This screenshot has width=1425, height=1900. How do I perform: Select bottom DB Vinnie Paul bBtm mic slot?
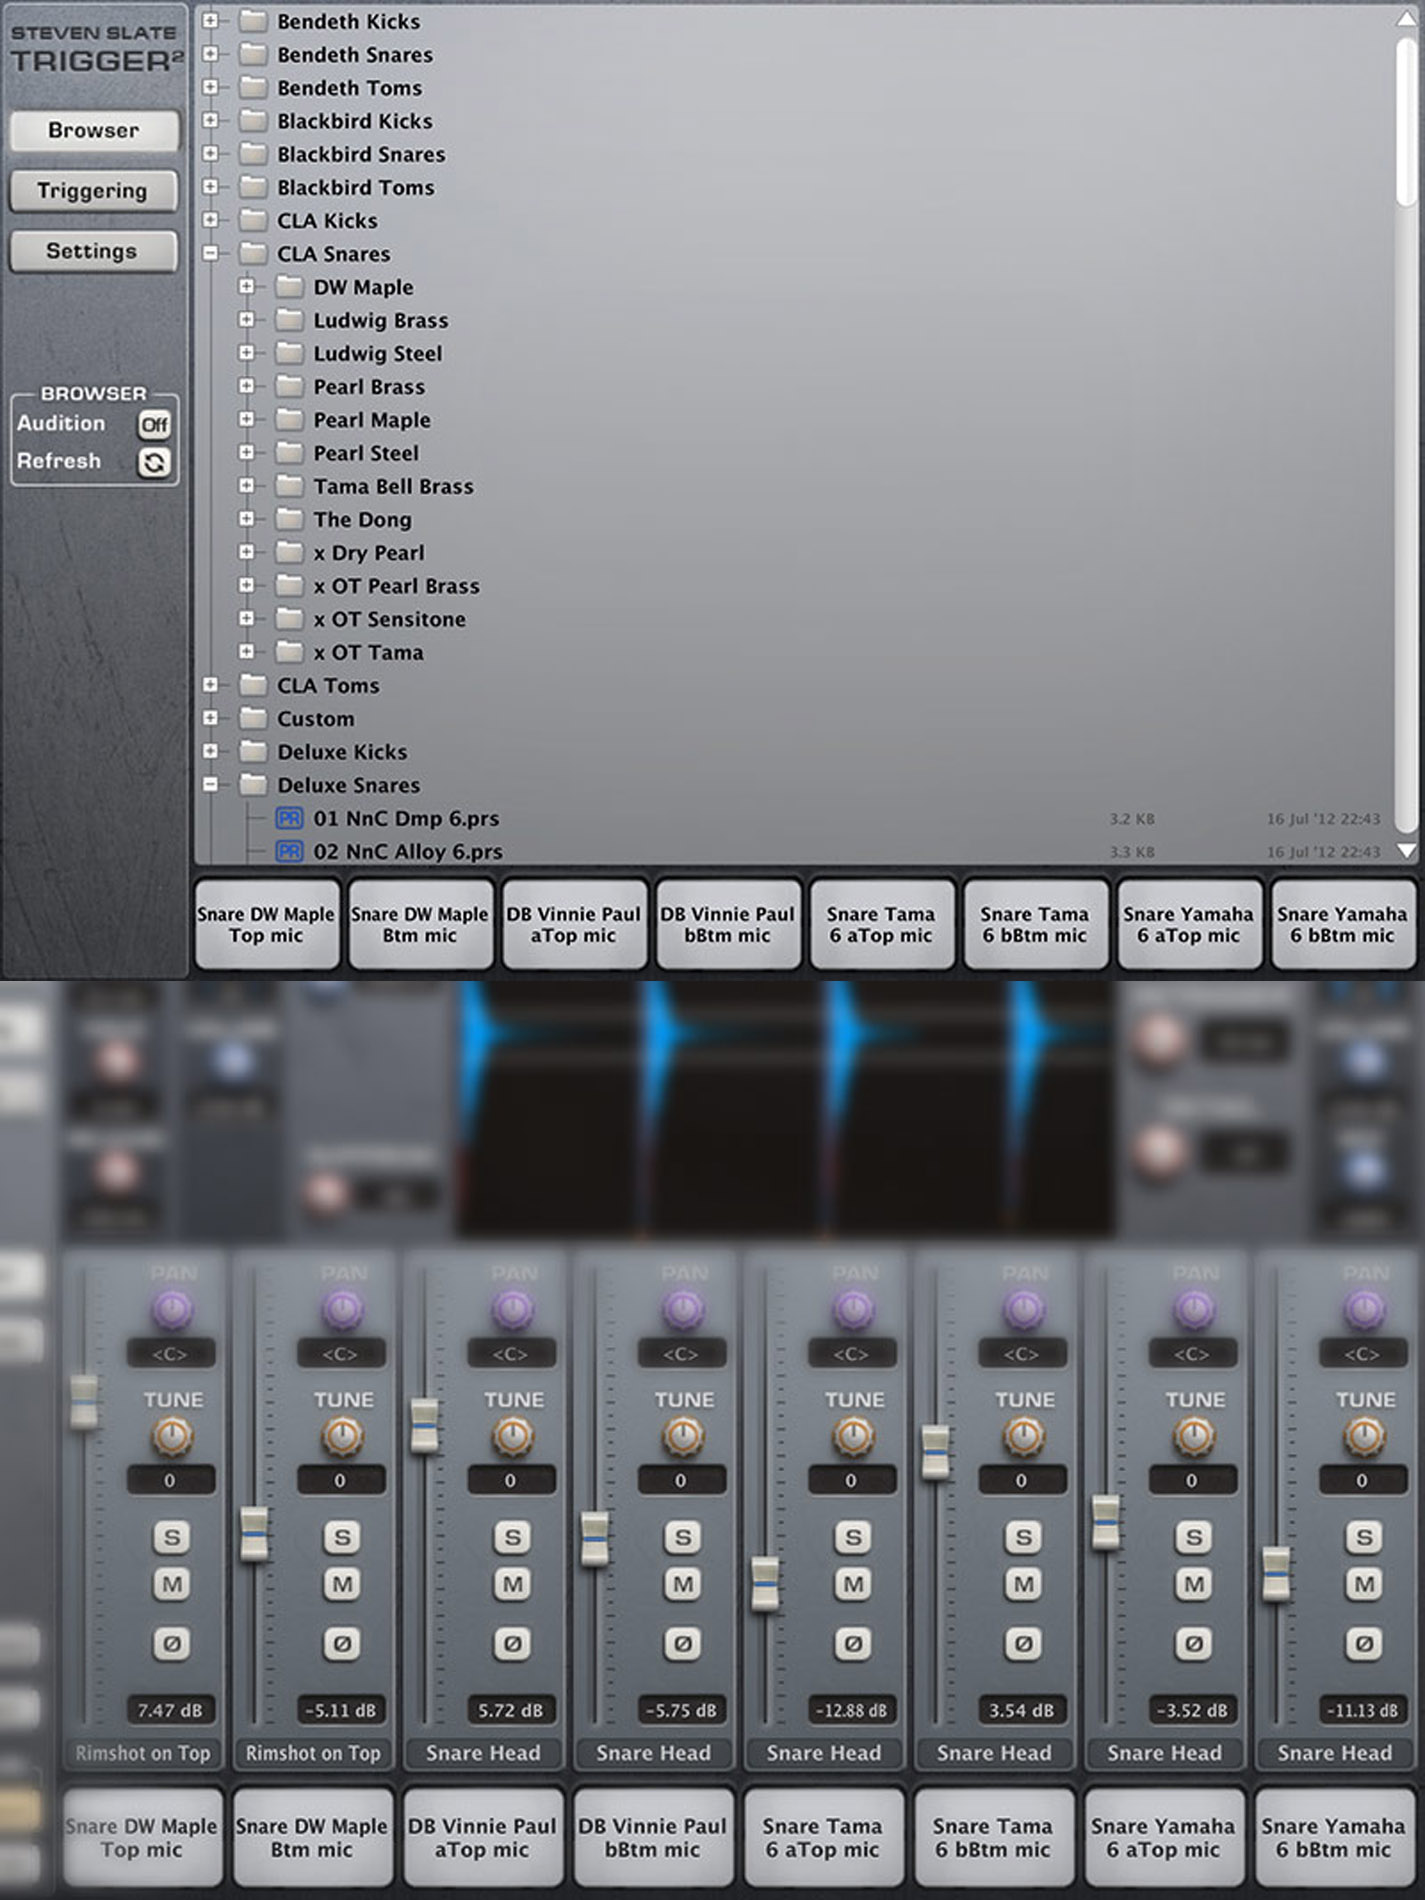[x=652, y=1838]
